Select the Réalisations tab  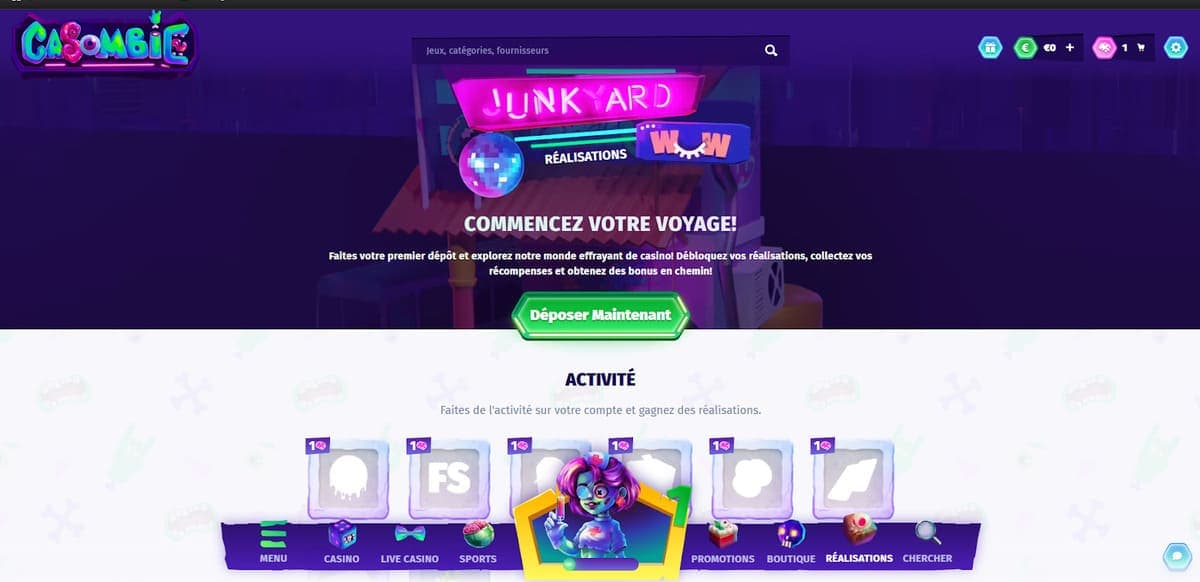pos(859,542)
